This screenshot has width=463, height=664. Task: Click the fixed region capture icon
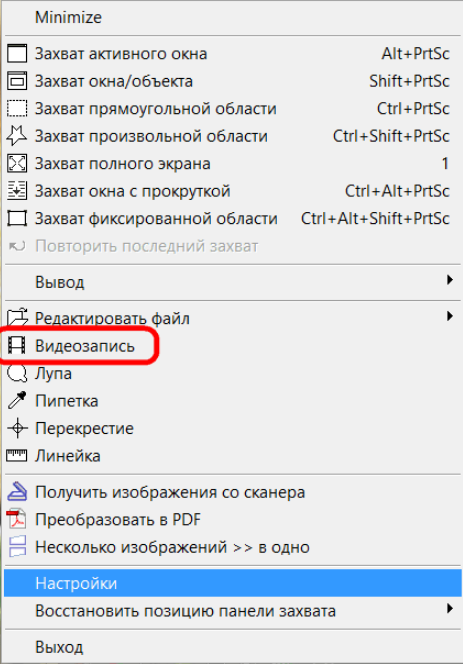[x=17, y=219]
